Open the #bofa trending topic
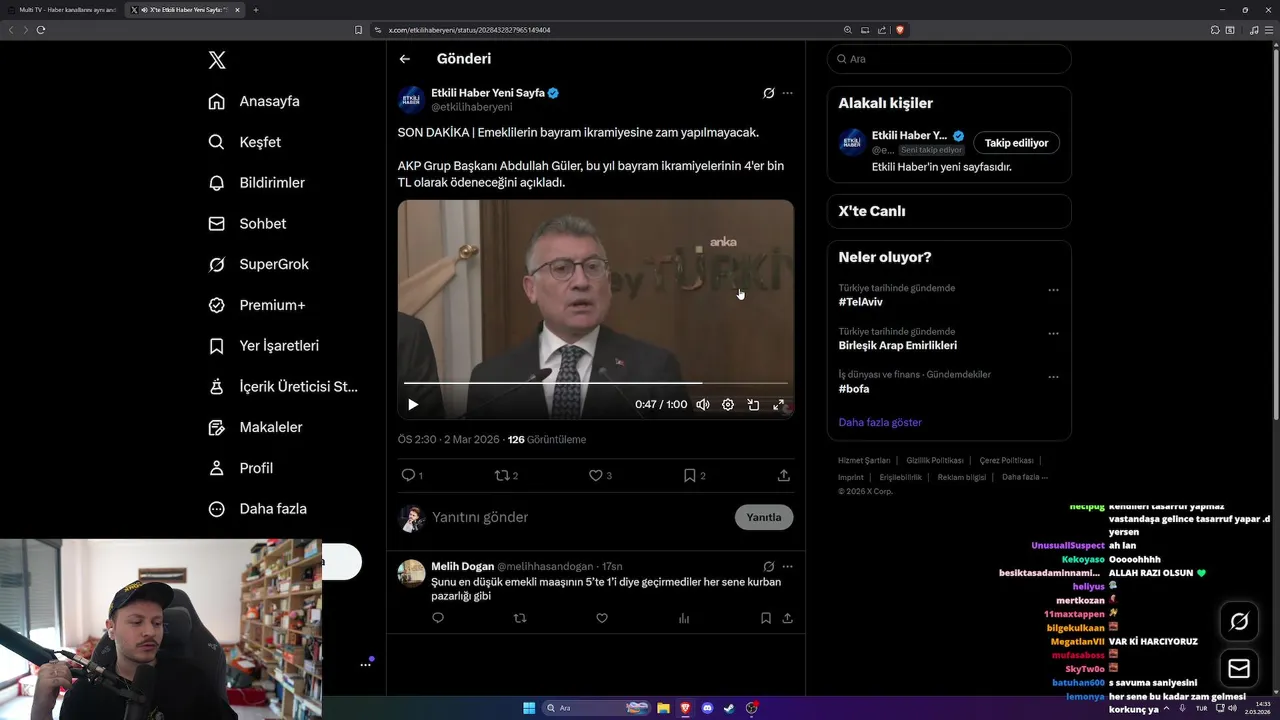Screen dimensions: 1280x720 click(854, 389)
